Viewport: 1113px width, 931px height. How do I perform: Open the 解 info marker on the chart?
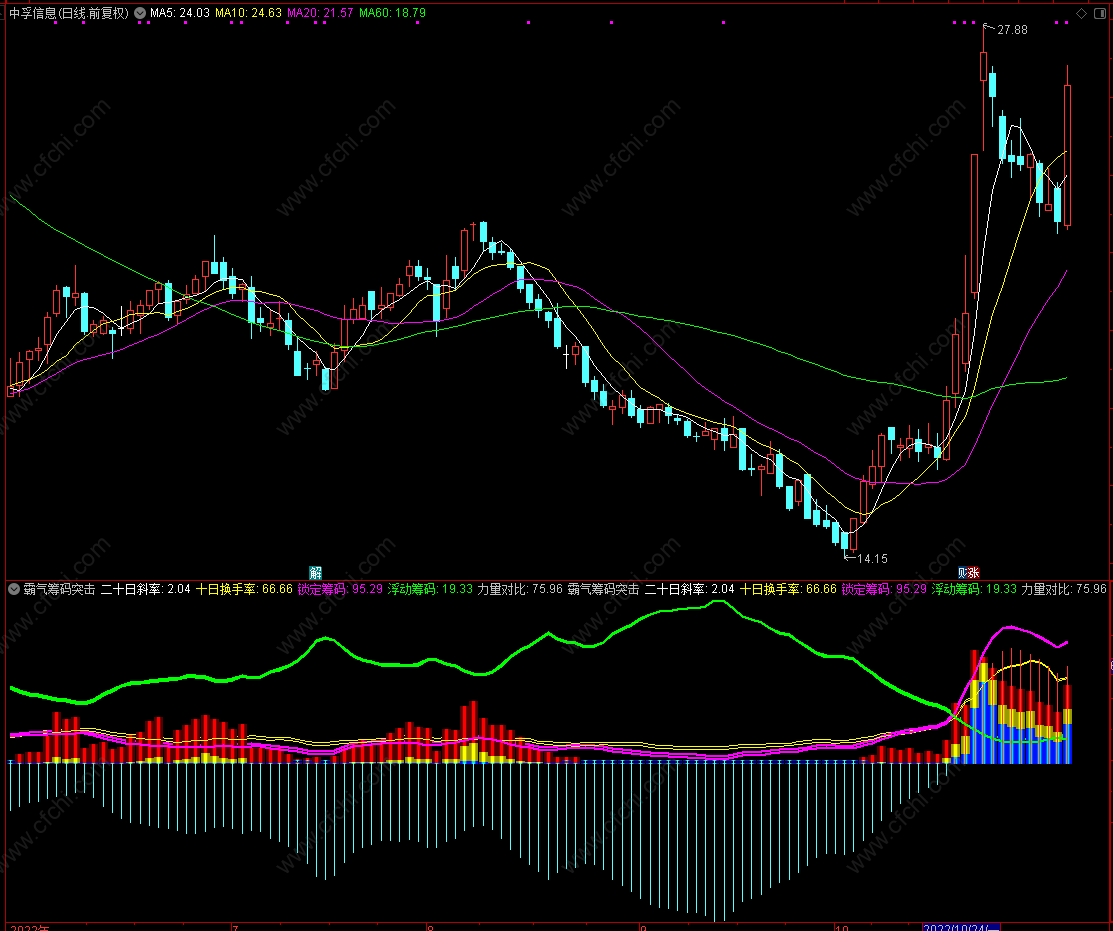[316, 573]
